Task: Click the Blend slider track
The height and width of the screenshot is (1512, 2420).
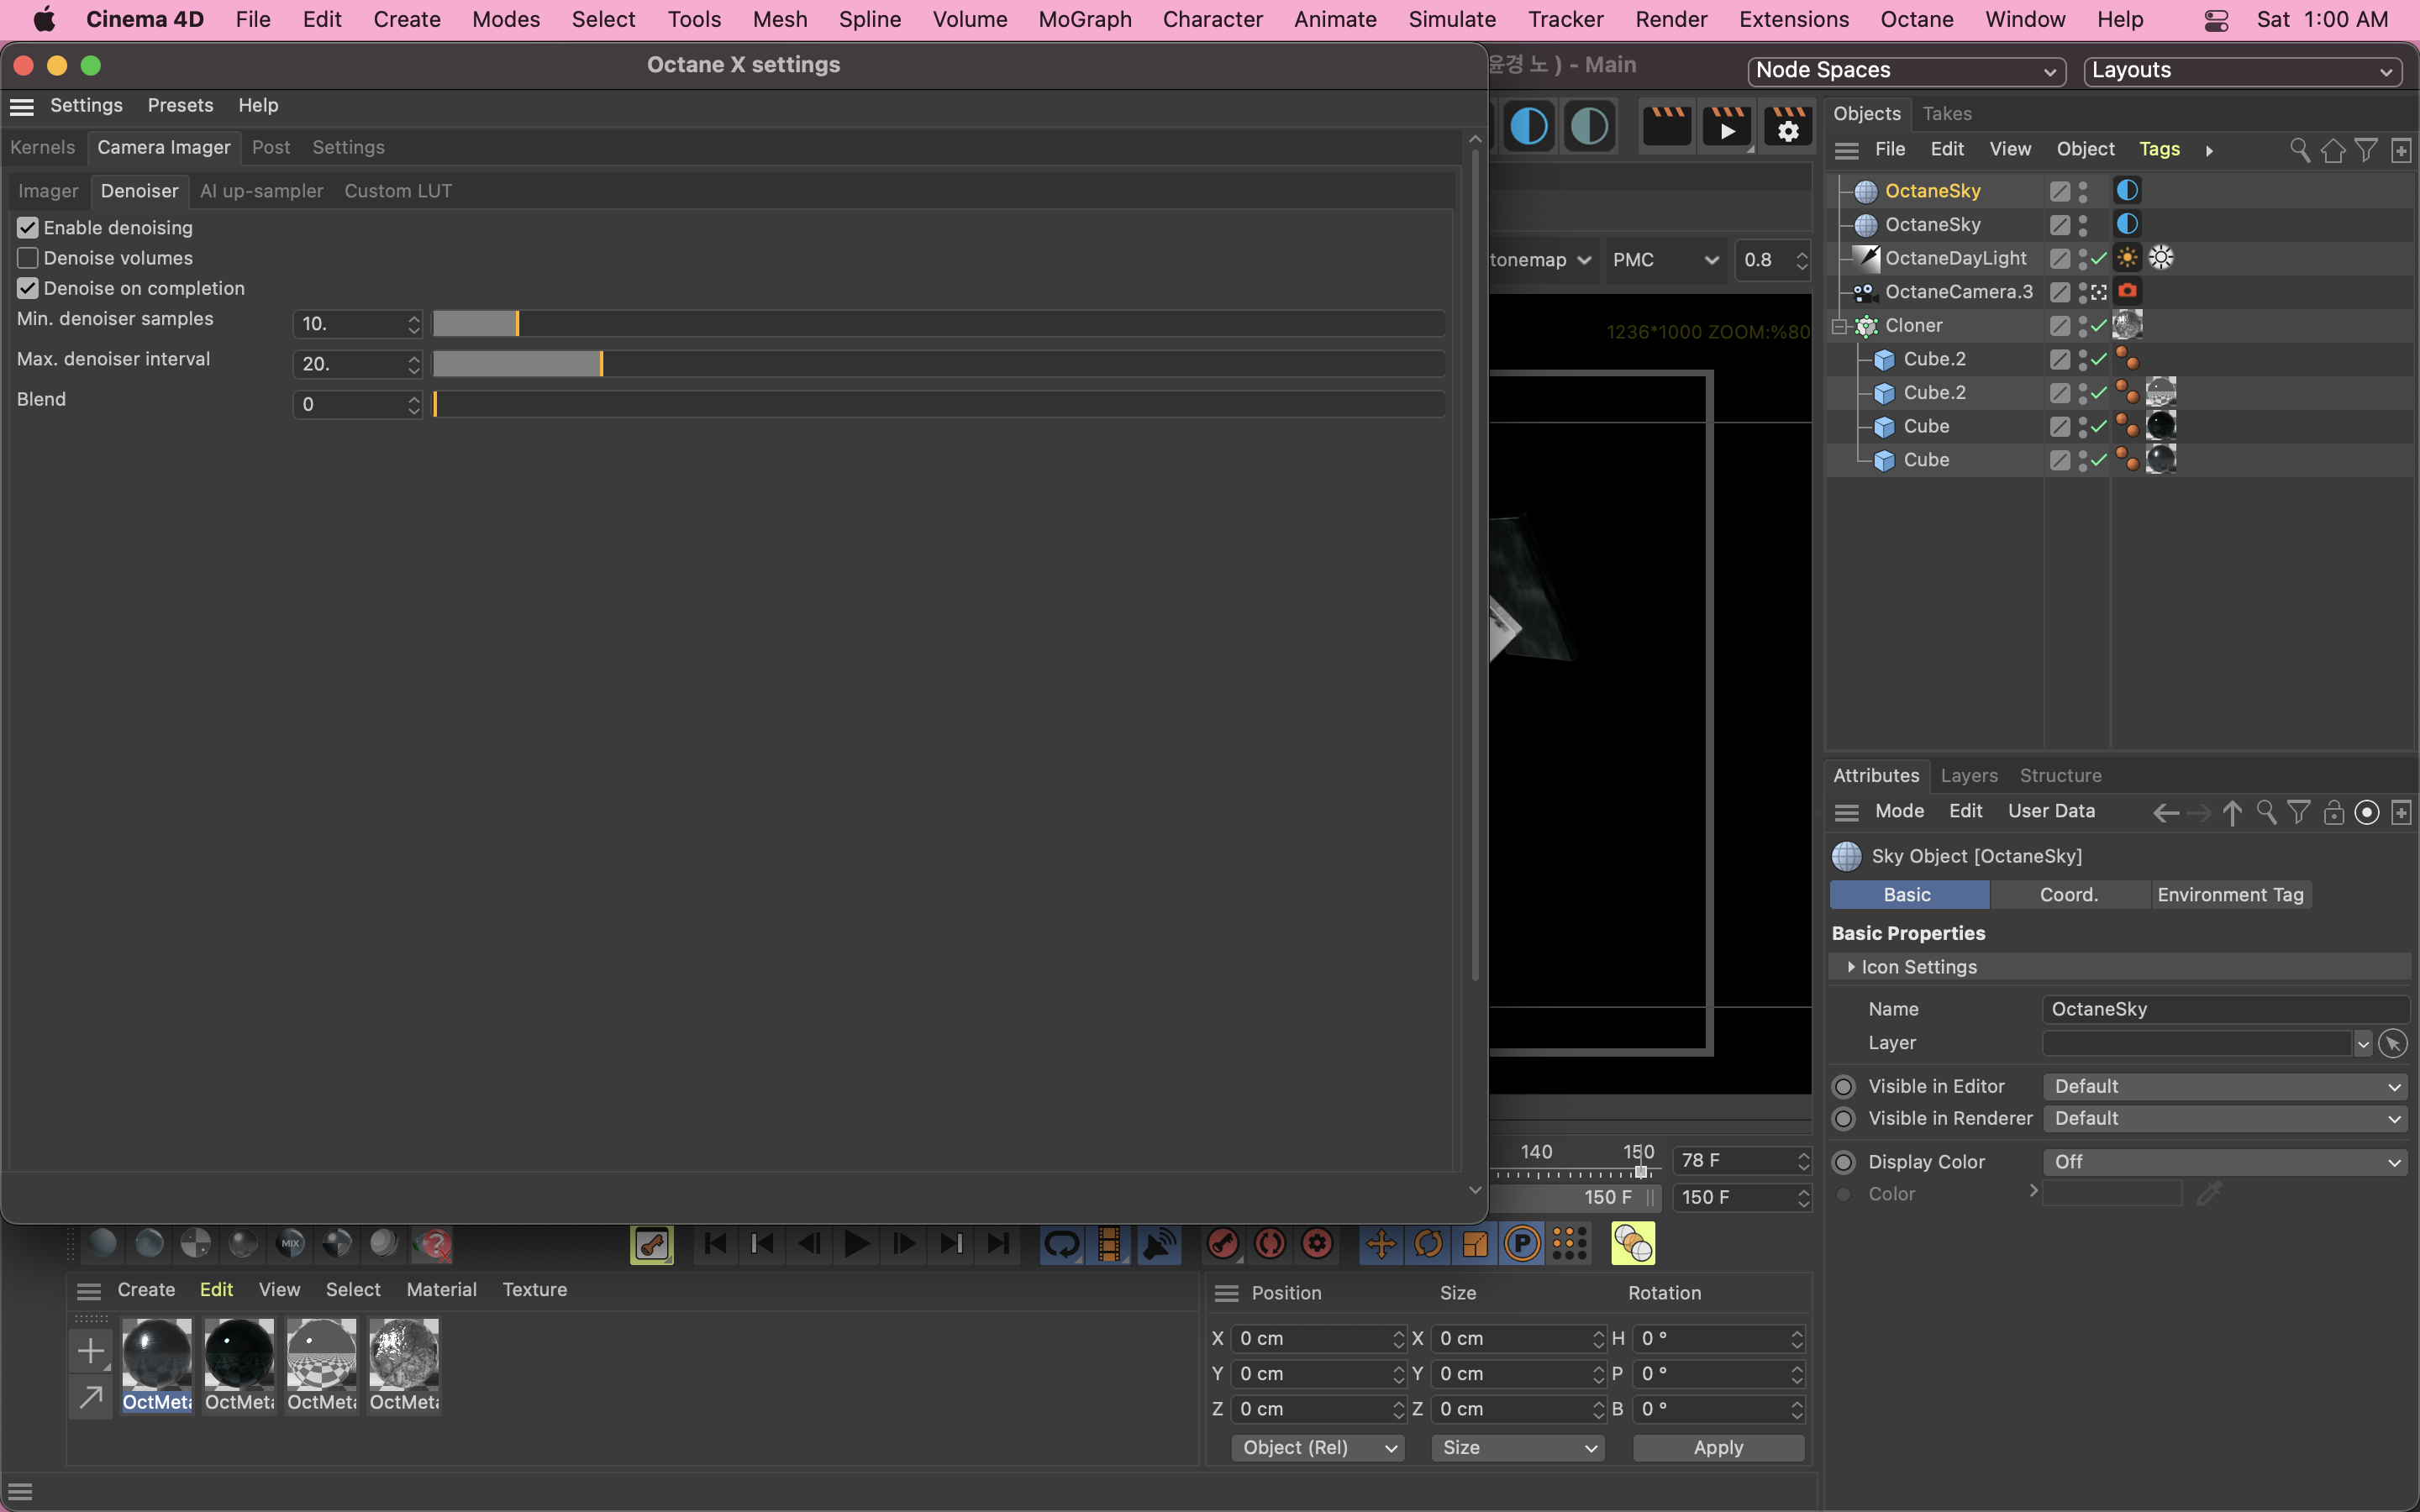Action: tap(938, 404)
